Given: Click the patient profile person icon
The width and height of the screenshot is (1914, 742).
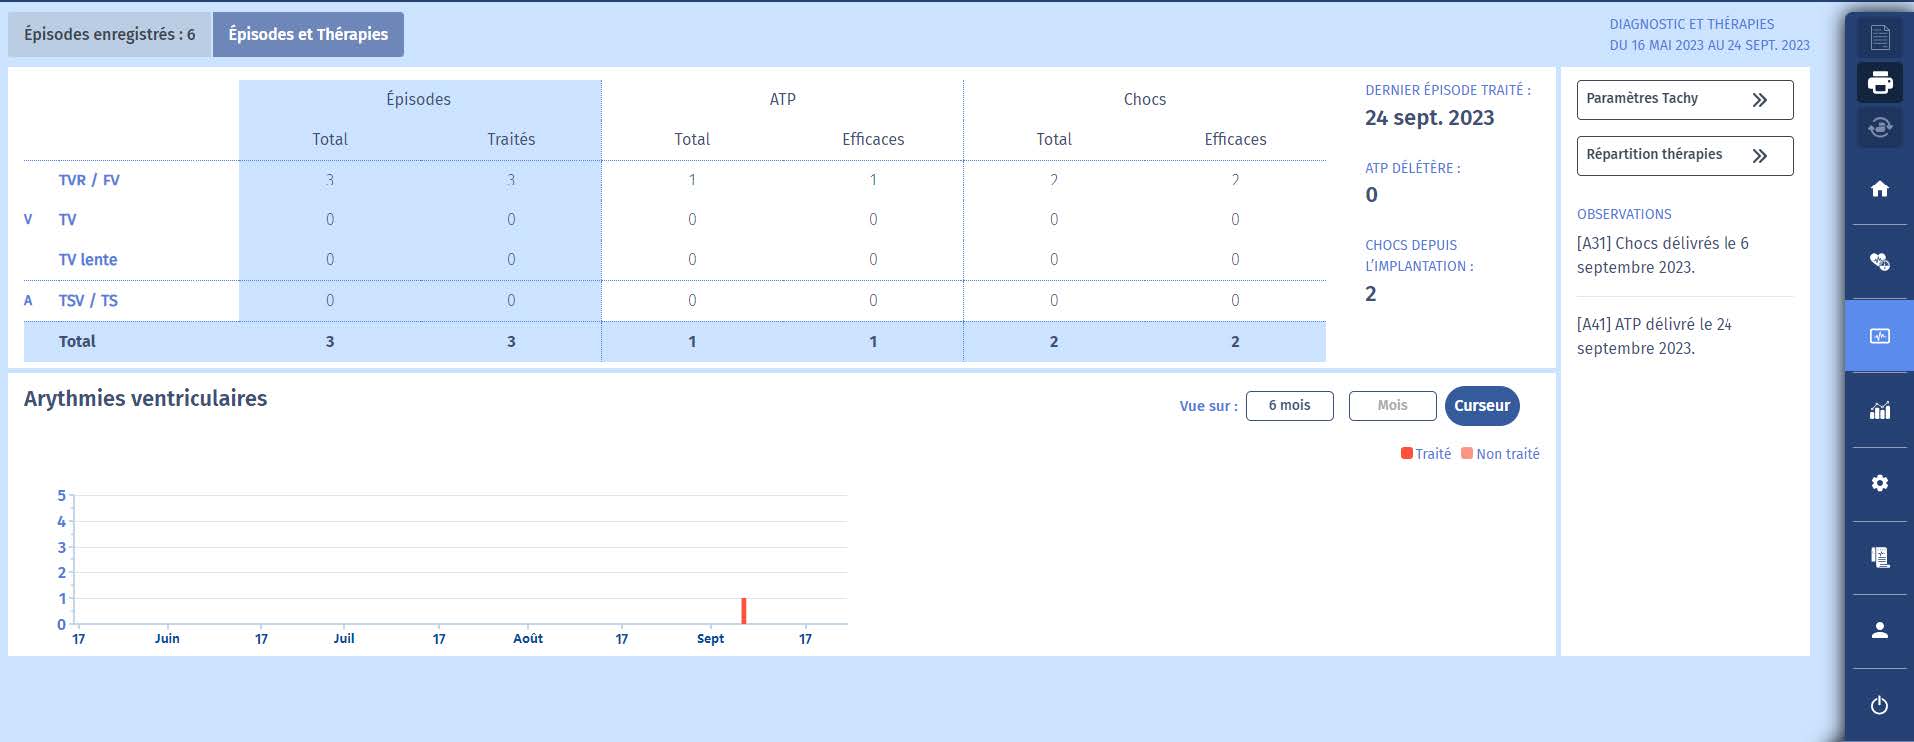Looking at the screenshot, I should point(1880,631).
